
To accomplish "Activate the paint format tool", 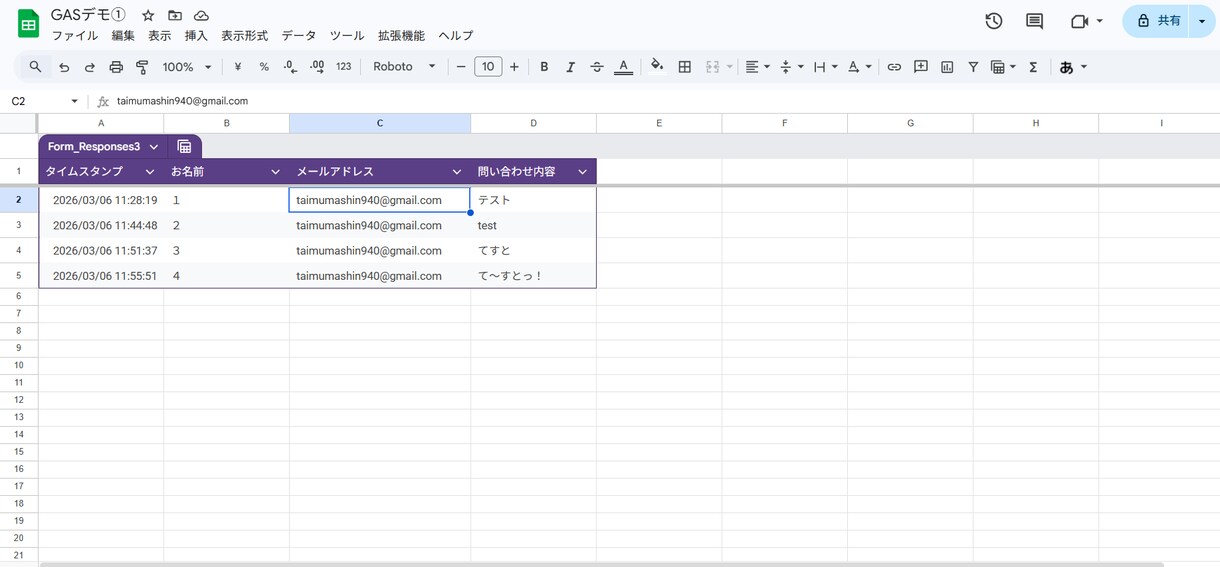I will coord(142,67).
